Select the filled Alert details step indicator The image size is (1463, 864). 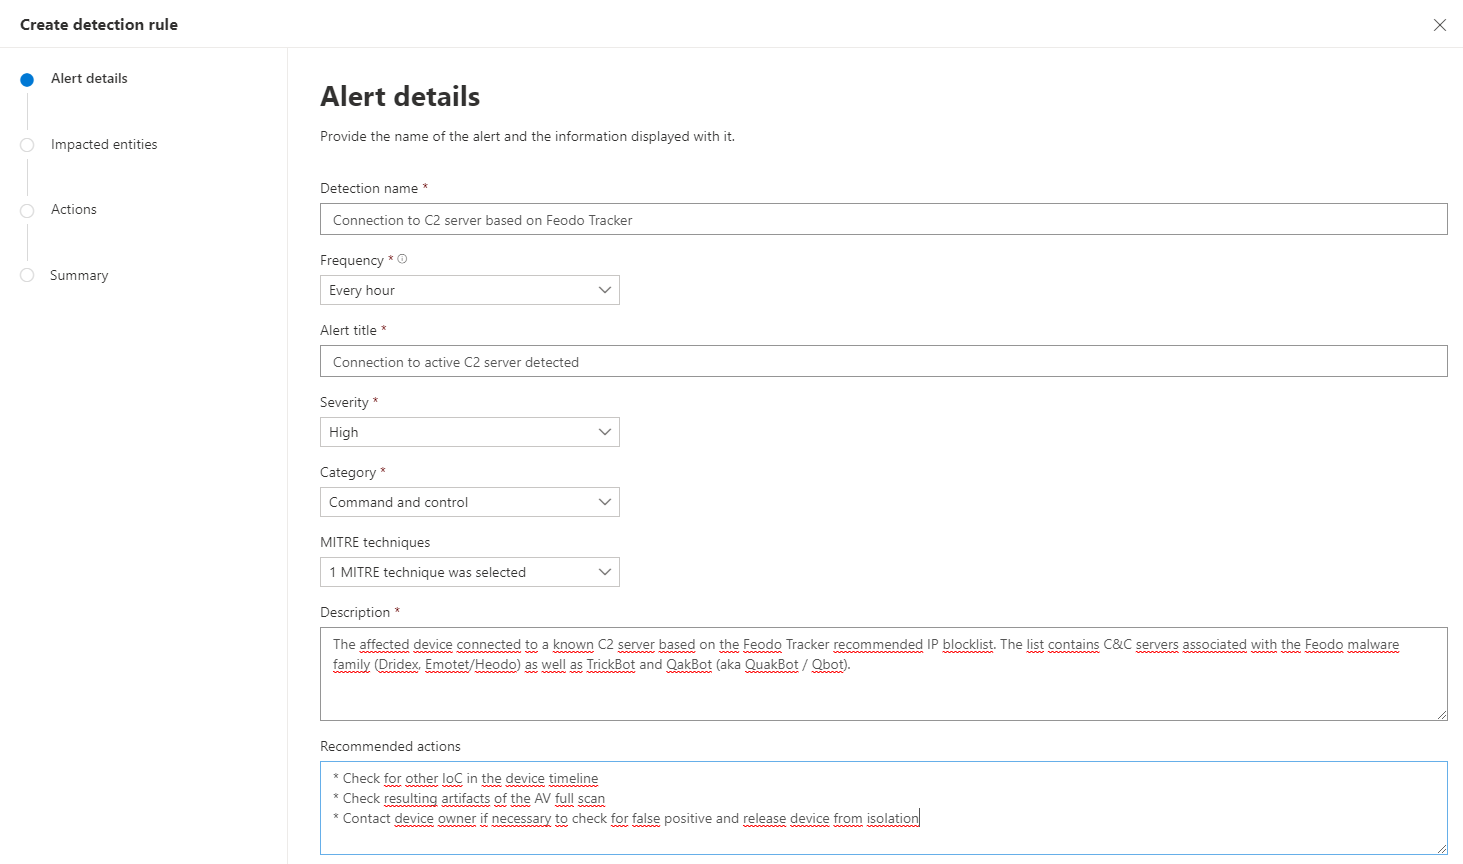(27, 79)
